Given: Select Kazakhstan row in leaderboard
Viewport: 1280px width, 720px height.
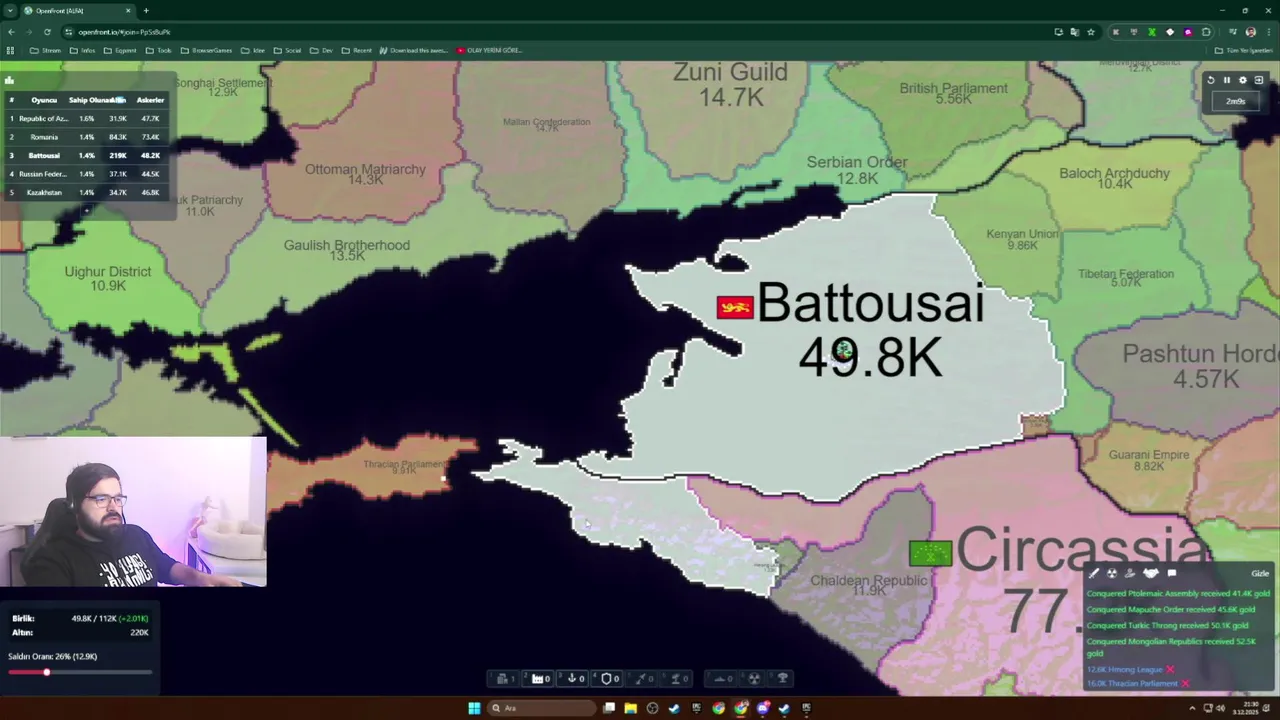Looking at the screenshot, I should point(86,192).
